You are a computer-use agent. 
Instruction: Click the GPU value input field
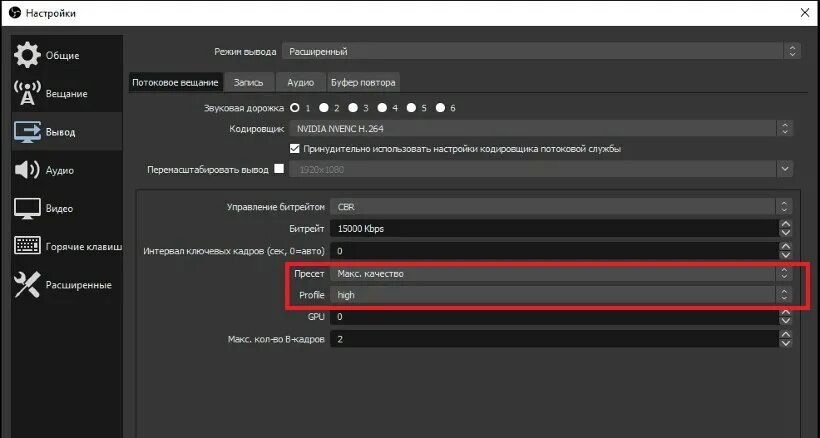pos(554,317)
